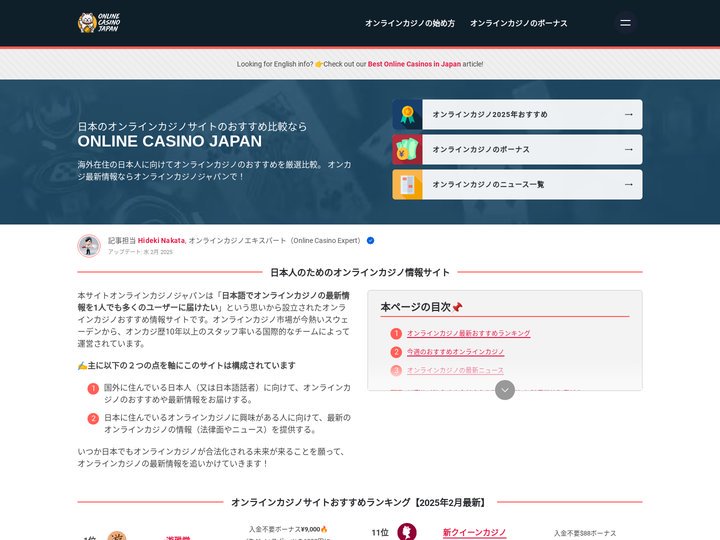The width and height of the screenshot is (720, 540).
Task: Open the Hideki Nakata author link
Action: pos(161,241)
